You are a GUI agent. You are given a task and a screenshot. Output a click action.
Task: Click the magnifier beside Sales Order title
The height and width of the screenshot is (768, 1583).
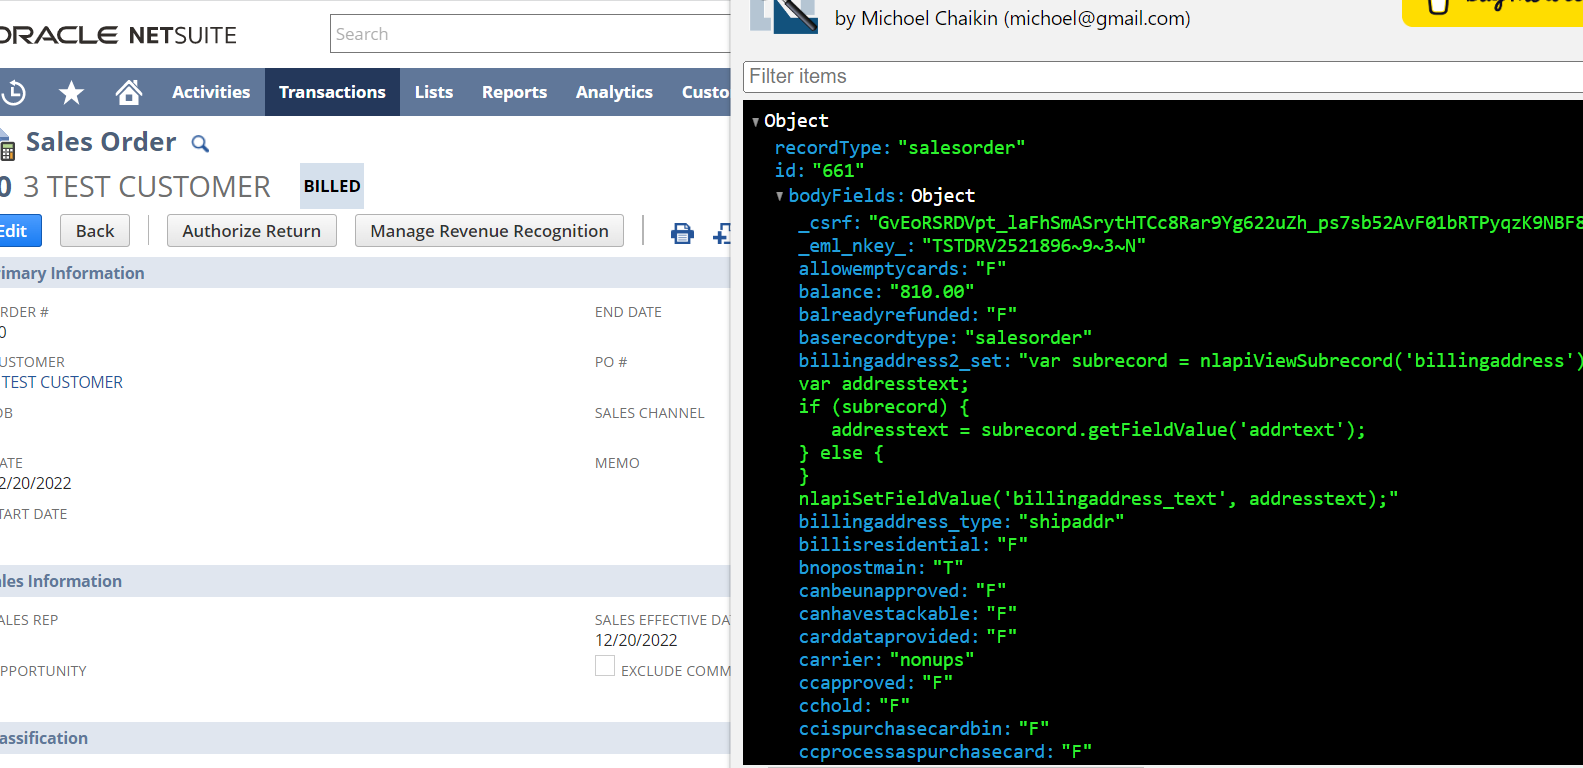click(200, 144)
